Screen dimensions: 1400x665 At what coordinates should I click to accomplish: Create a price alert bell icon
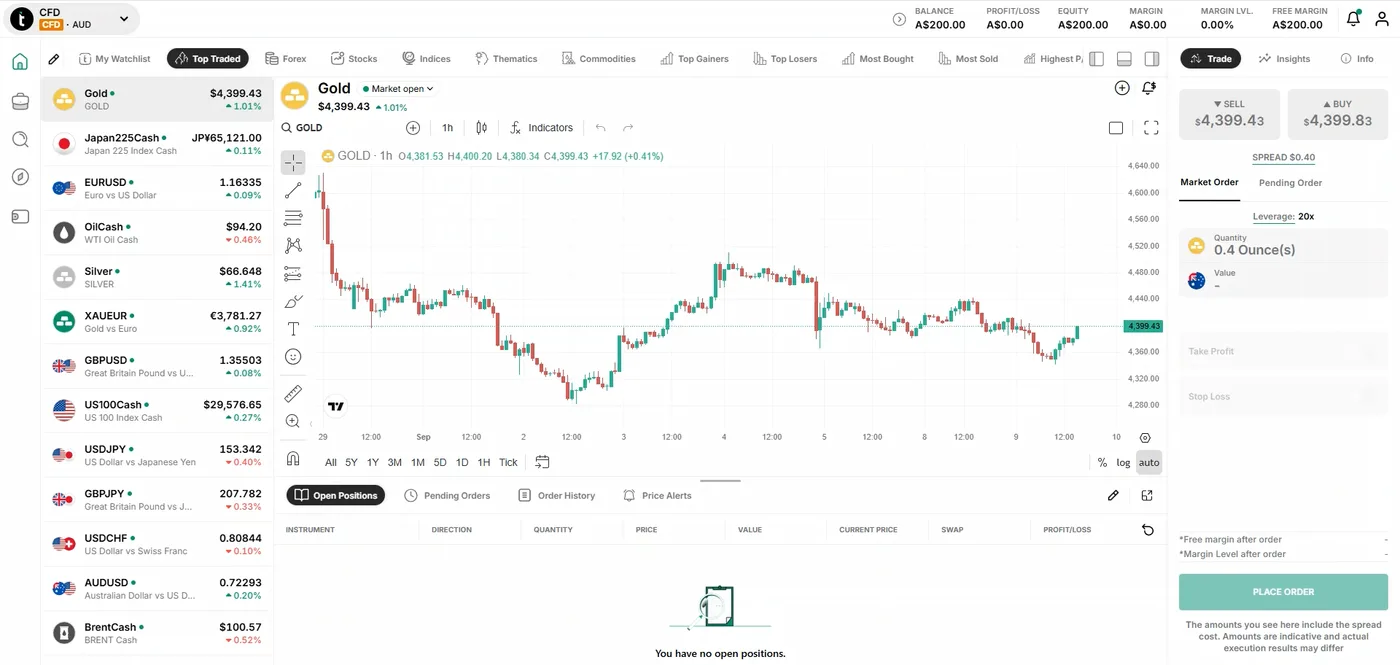point(1149,88)
